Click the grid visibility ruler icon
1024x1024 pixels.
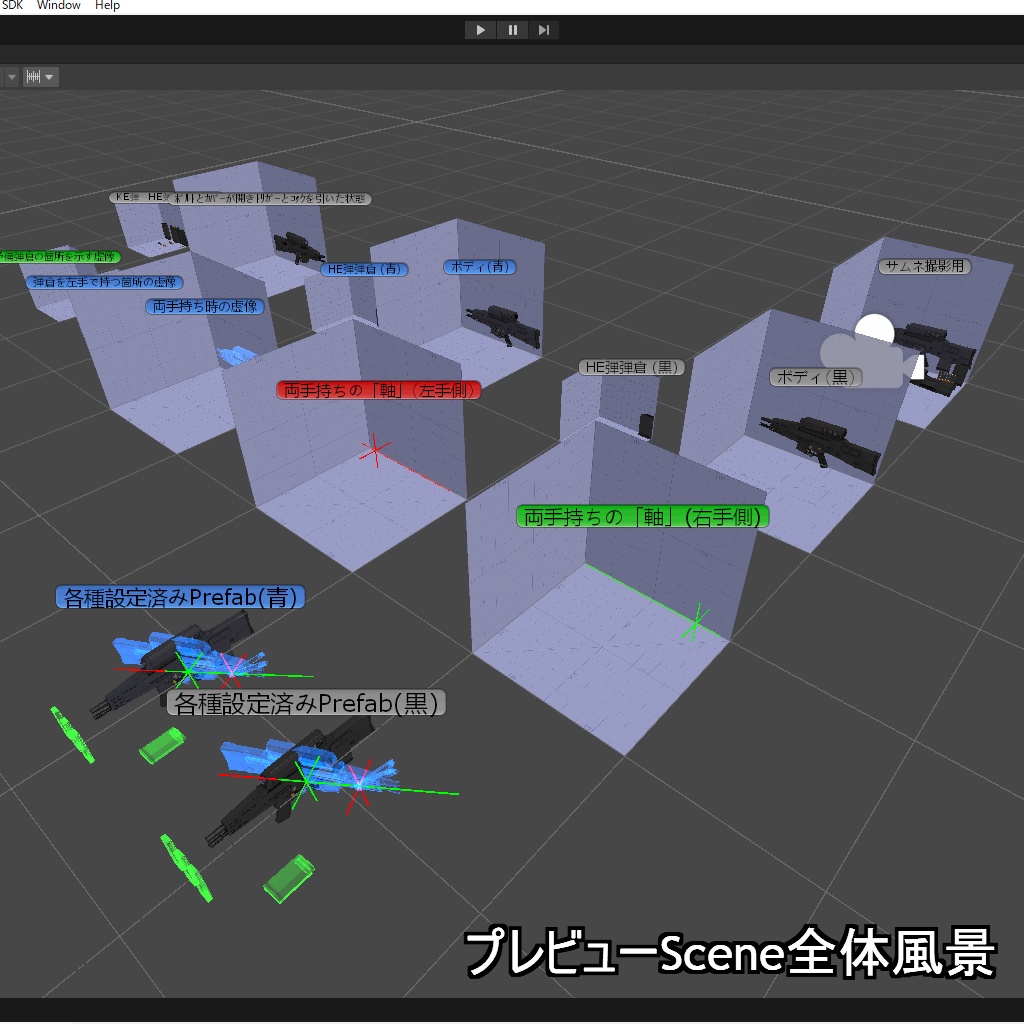click(34, 76)
